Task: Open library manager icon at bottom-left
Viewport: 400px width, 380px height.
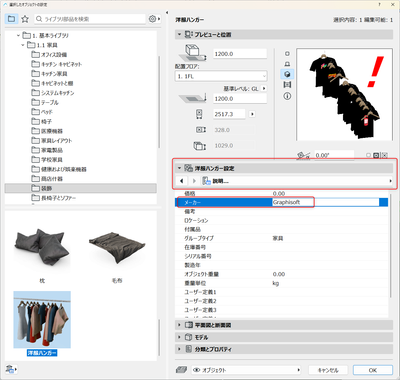Action: point(11,369)
